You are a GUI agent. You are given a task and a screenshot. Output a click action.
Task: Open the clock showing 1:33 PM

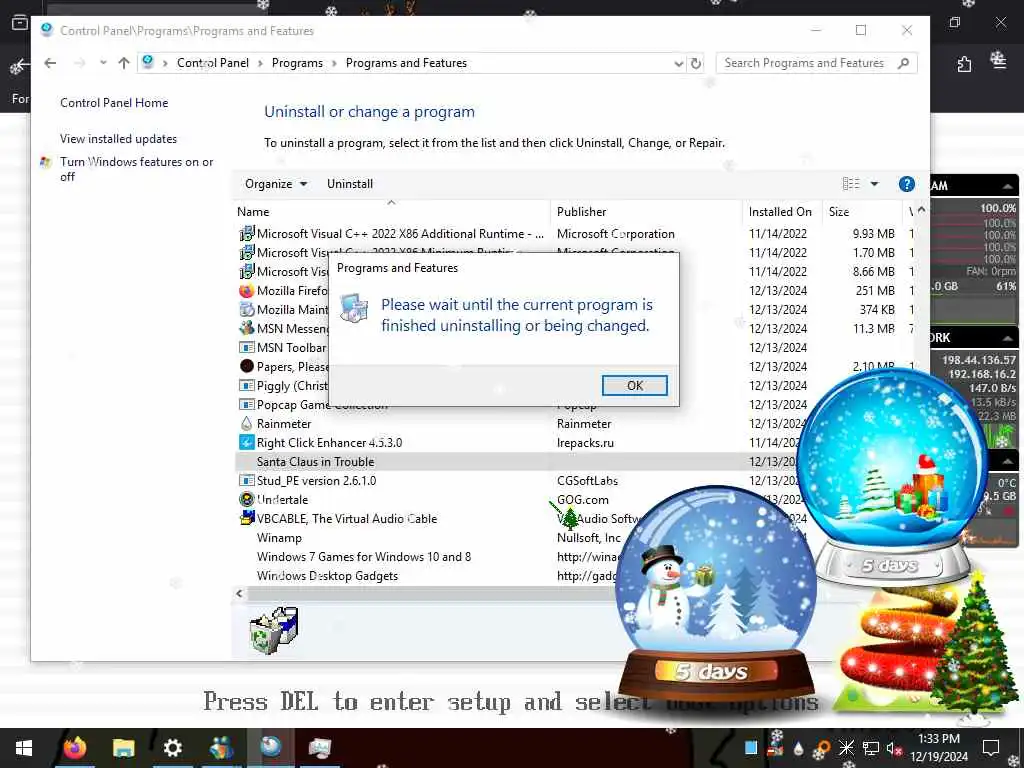pos(938,748)
